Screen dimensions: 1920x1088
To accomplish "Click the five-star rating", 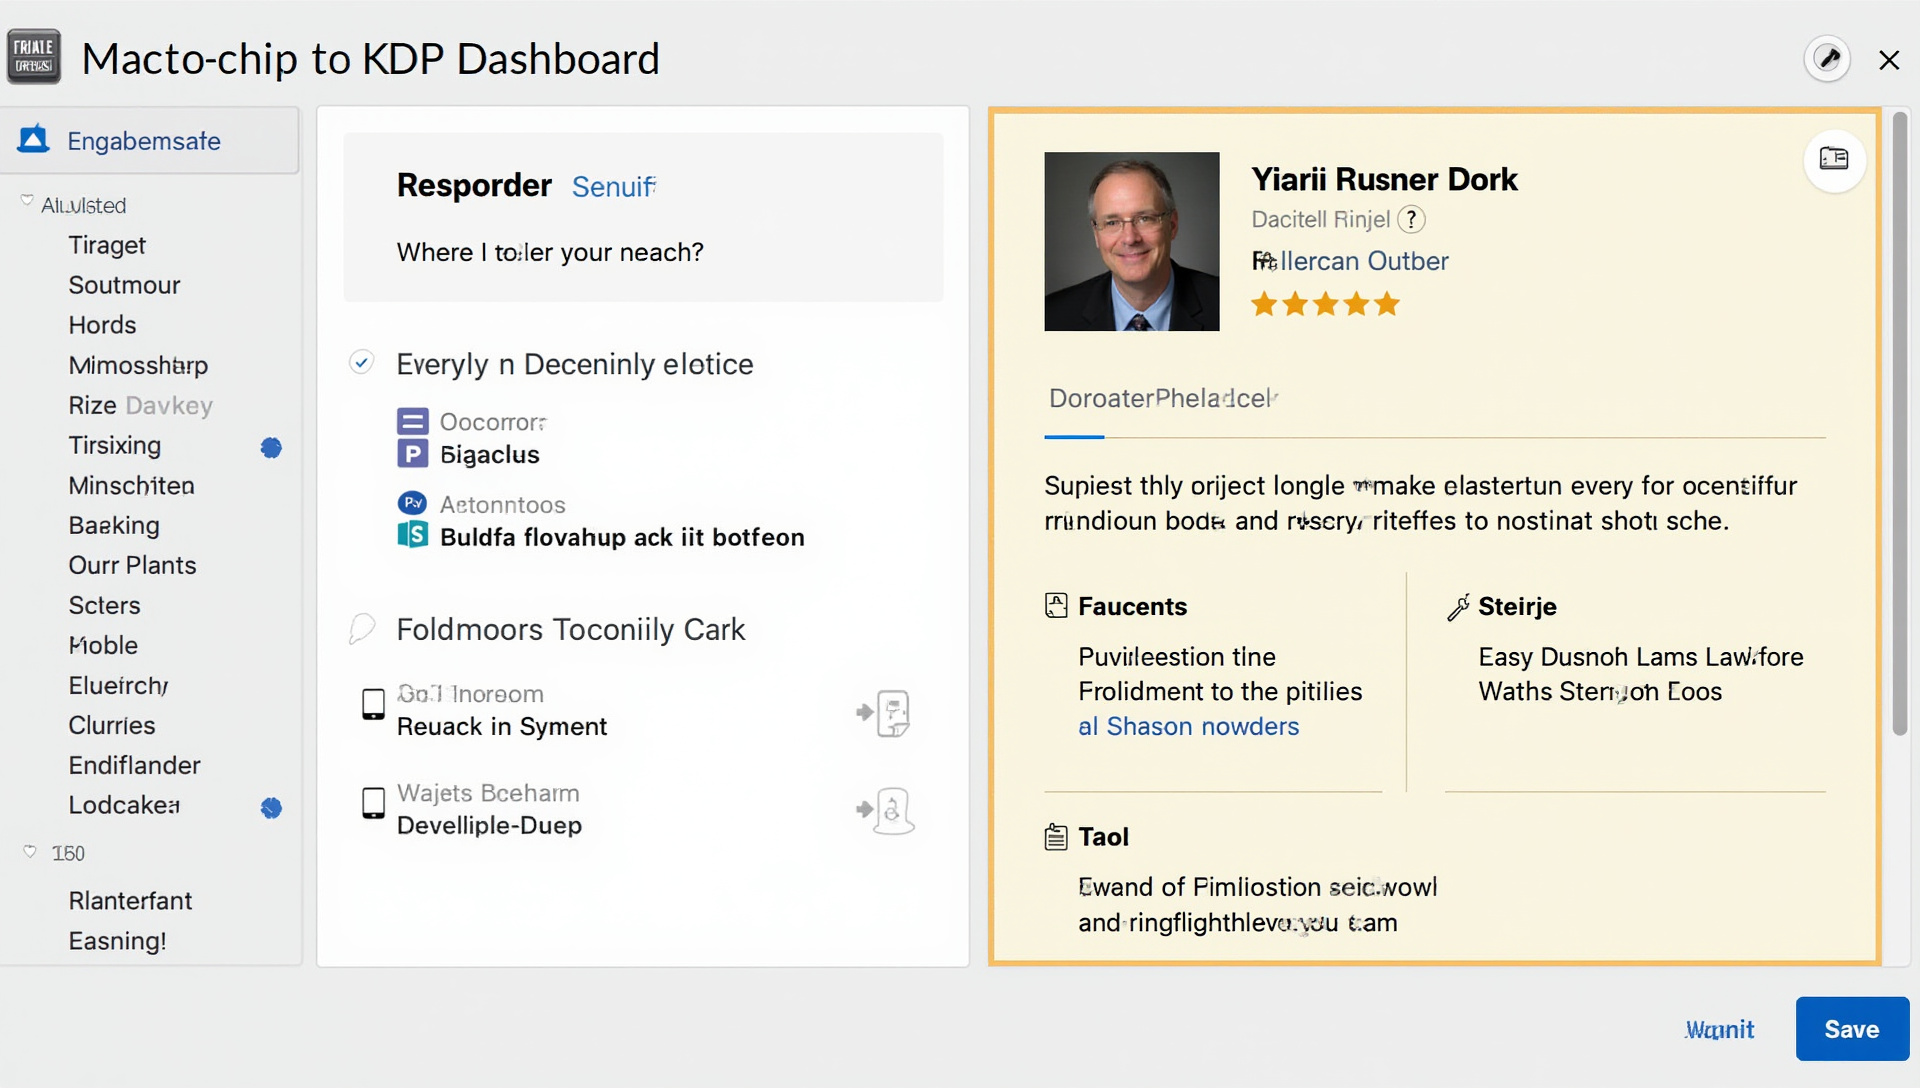I will 1325,304.
